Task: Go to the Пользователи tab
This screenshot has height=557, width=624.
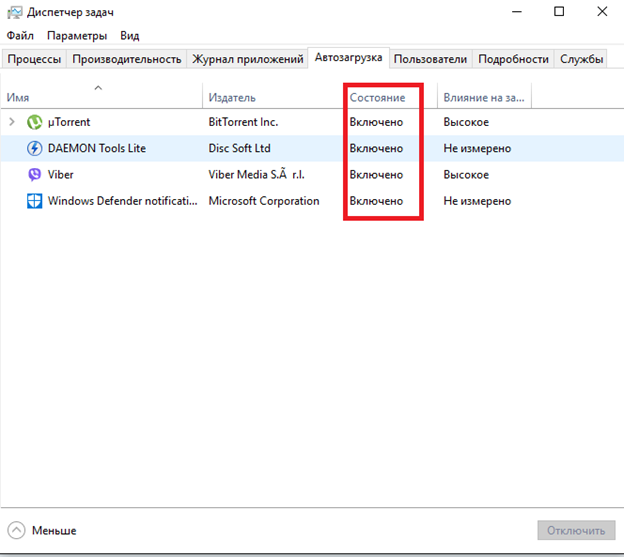Action: 430,59
